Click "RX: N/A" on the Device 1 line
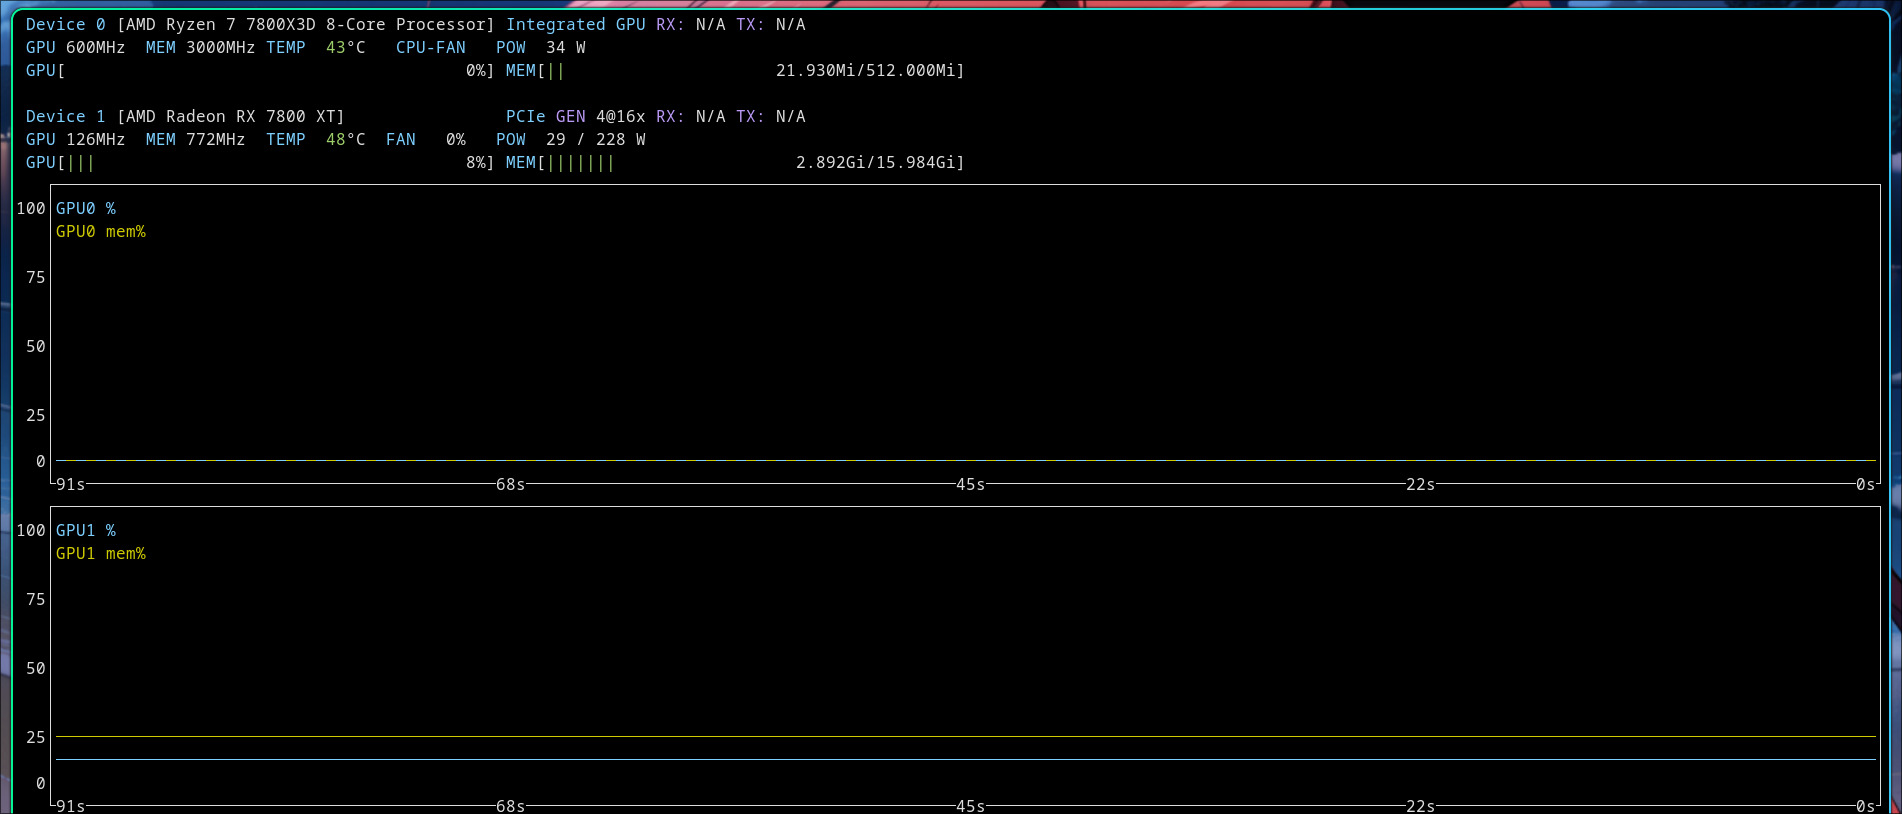This screenshot has width=1902, height=814. pyautogui.click(x=691, y=116)
